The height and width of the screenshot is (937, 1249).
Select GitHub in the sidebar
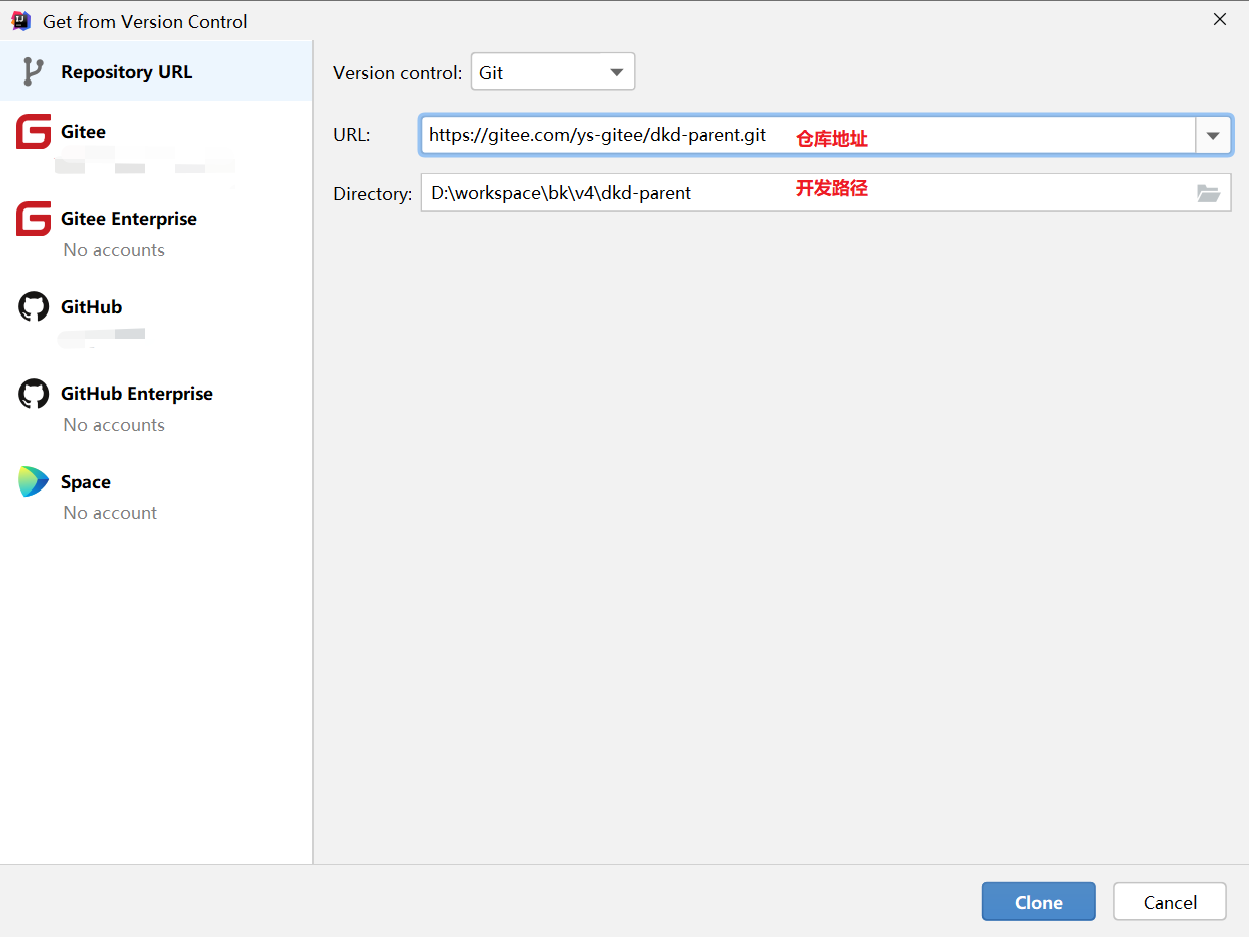[x=92, y=307]
